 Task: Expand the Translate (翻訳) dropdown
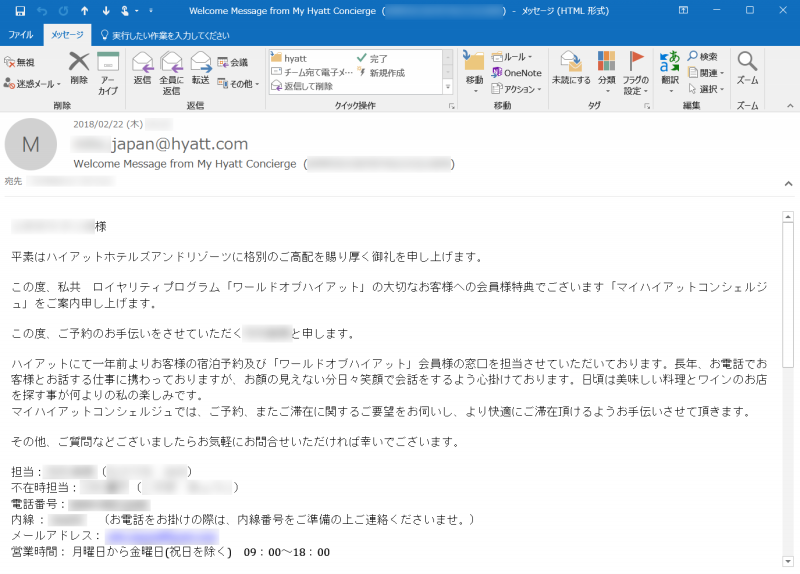[669, 73]
